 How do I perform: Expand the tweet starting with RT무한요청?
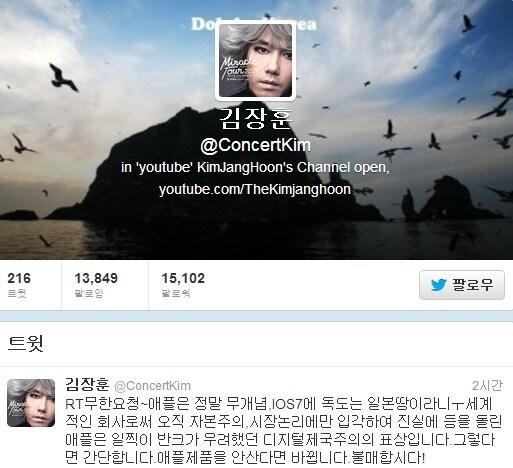coord(283,431)
